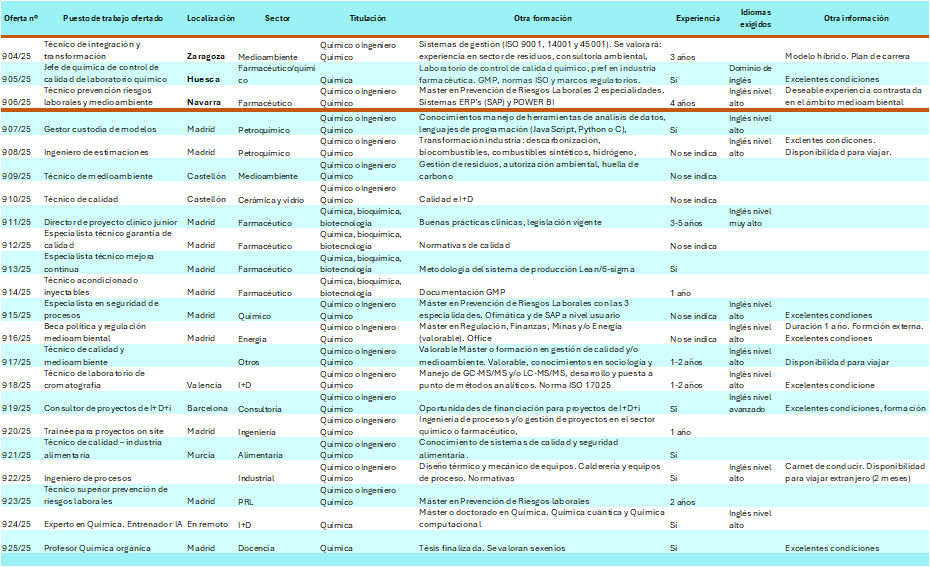
Task: Click the "3-5 años" experience cell
Action: [x=687, y=223]
